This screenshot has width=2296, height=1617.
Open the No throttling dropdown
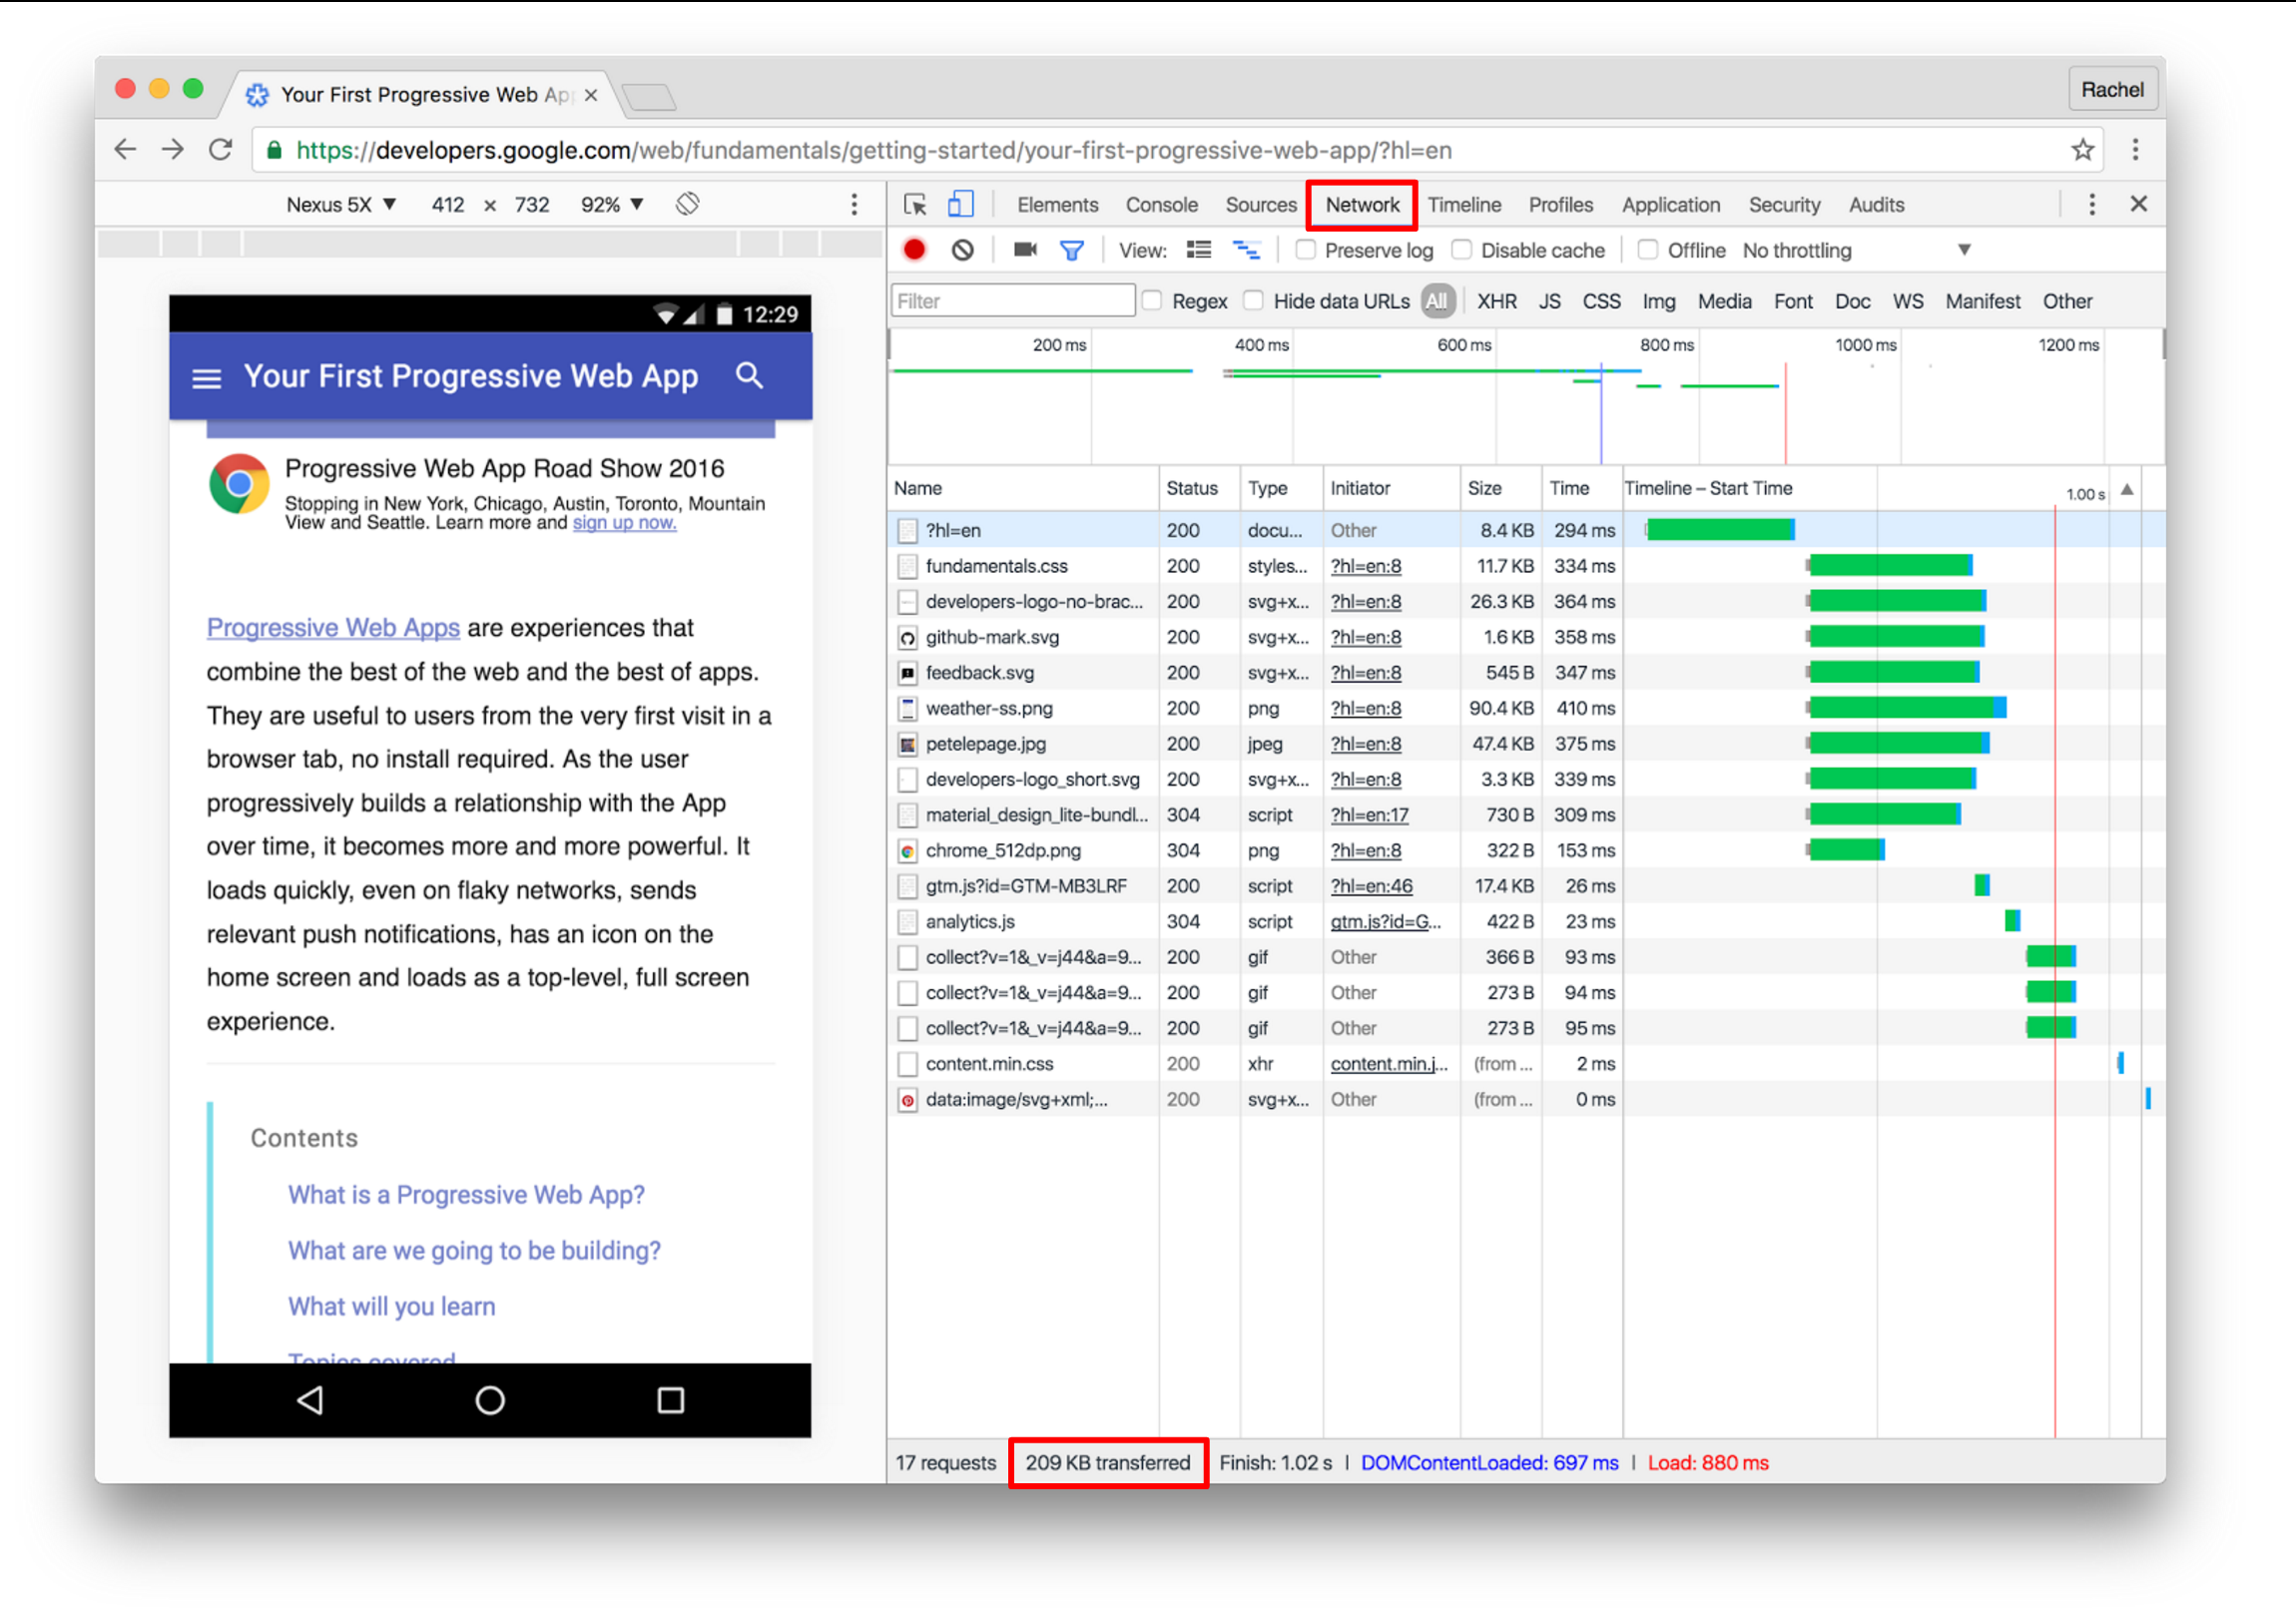[x=1856, y=250]
